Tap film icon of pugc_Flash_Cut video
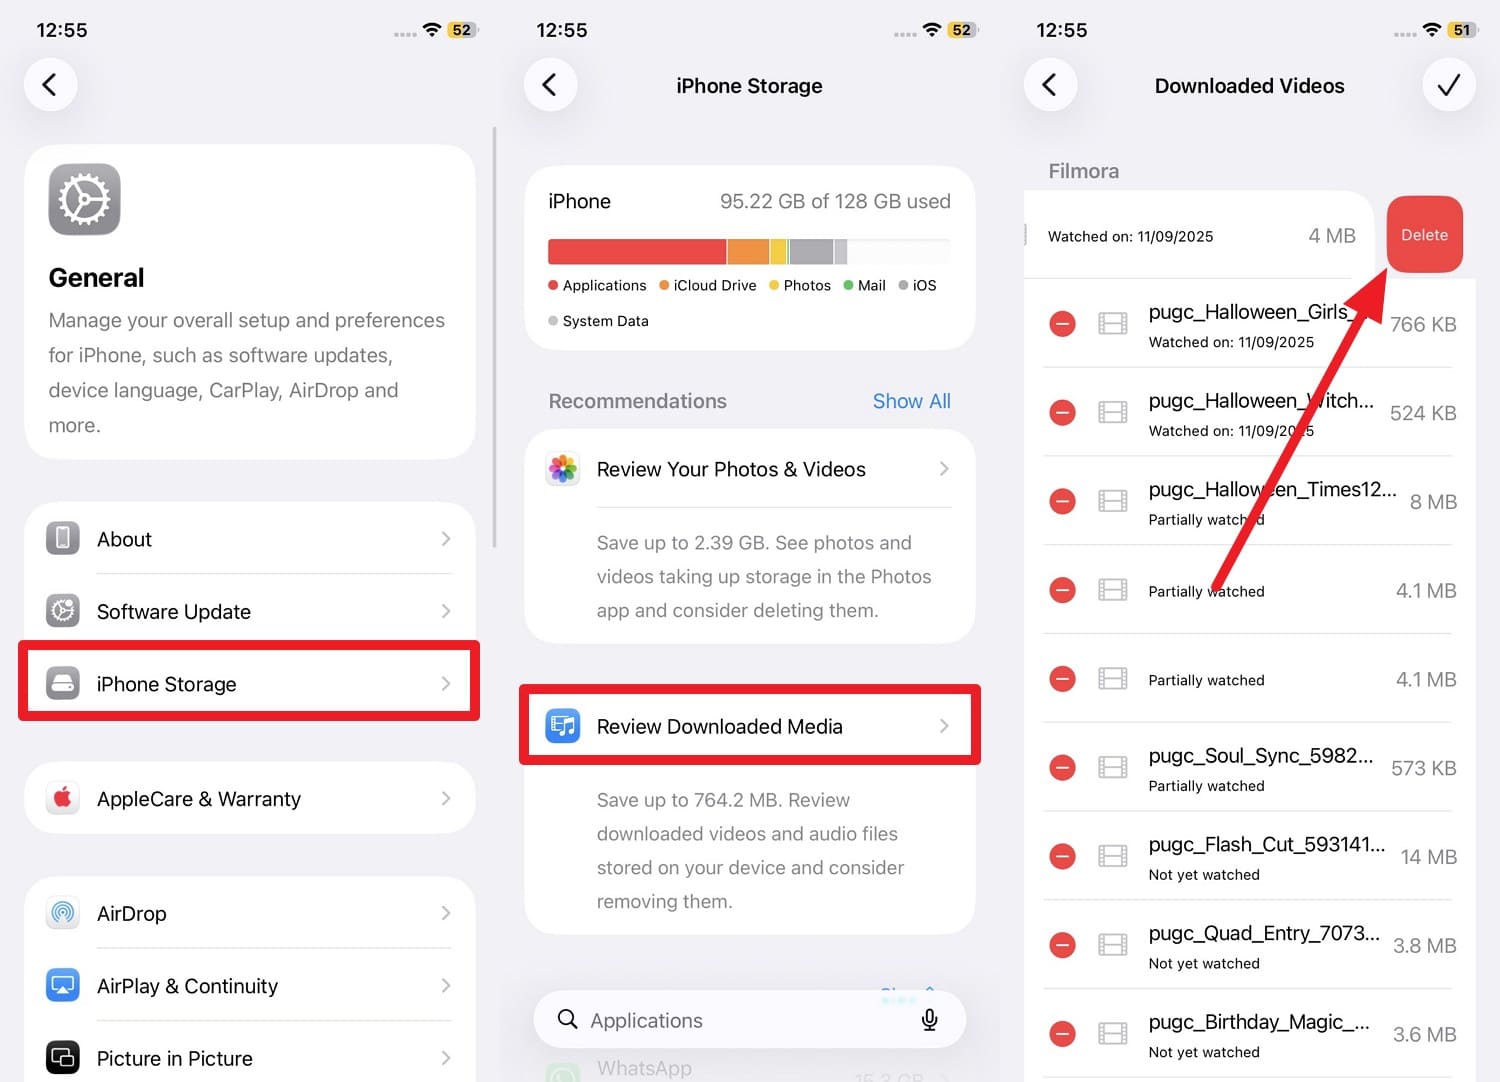The image size is (1500, 1082). pyautogui.click(x=1113, y=856)
